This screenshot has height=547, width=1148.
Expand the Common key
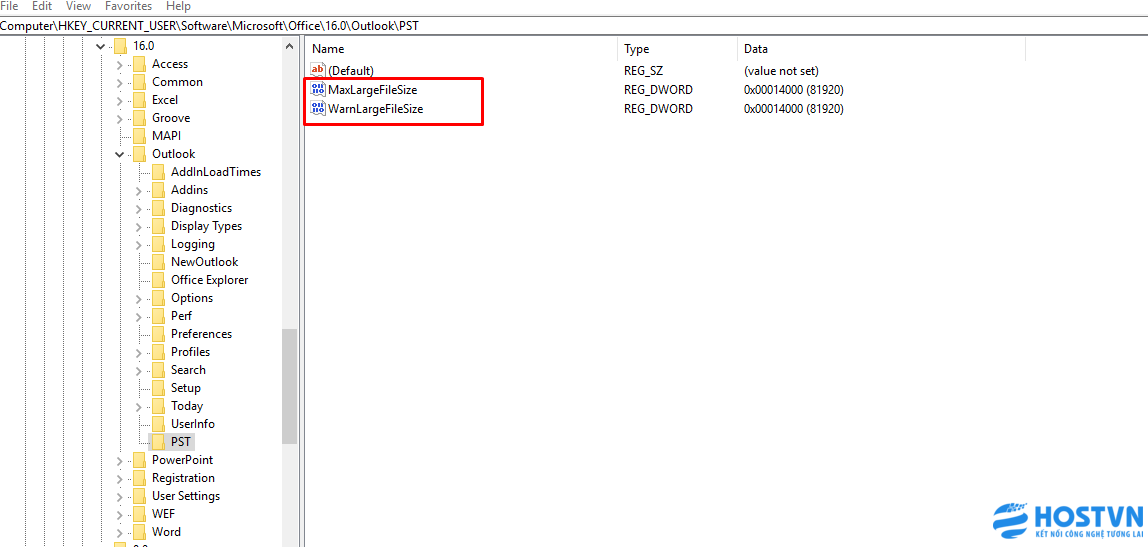point(119,83)
